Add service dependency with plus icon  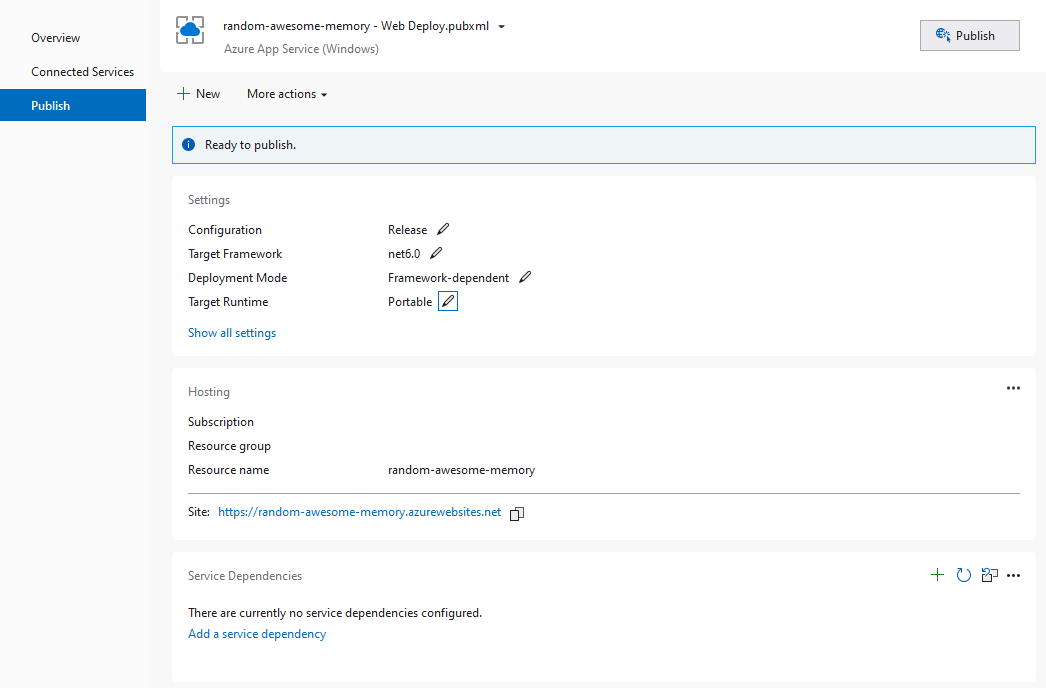[x=937, y=575]
